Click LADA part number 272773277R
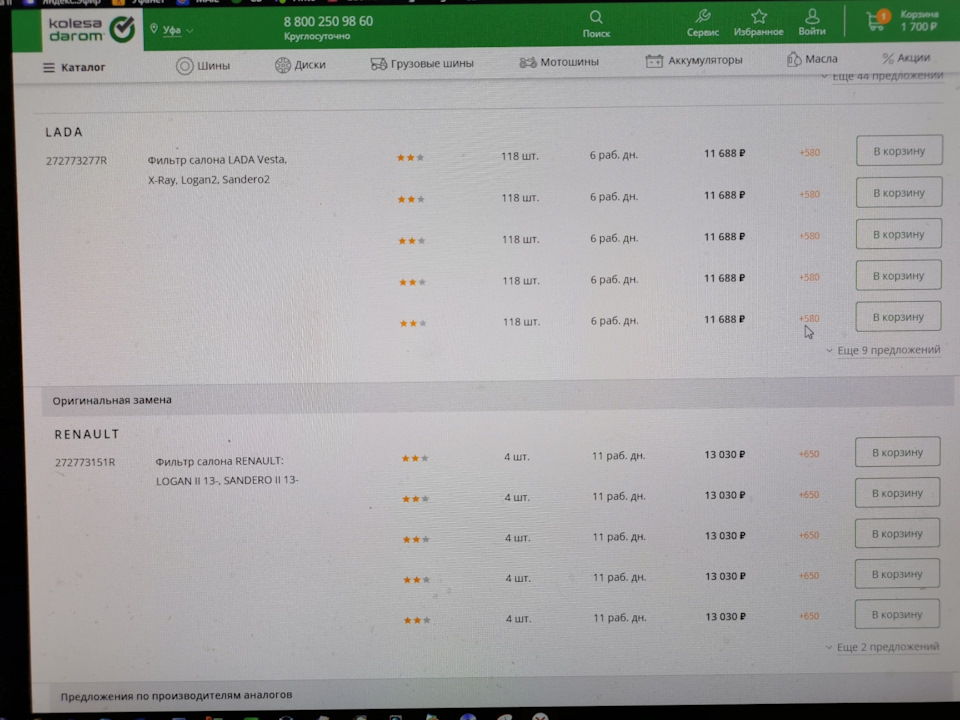This screenshot has width=960, height=720. point(77,161)
